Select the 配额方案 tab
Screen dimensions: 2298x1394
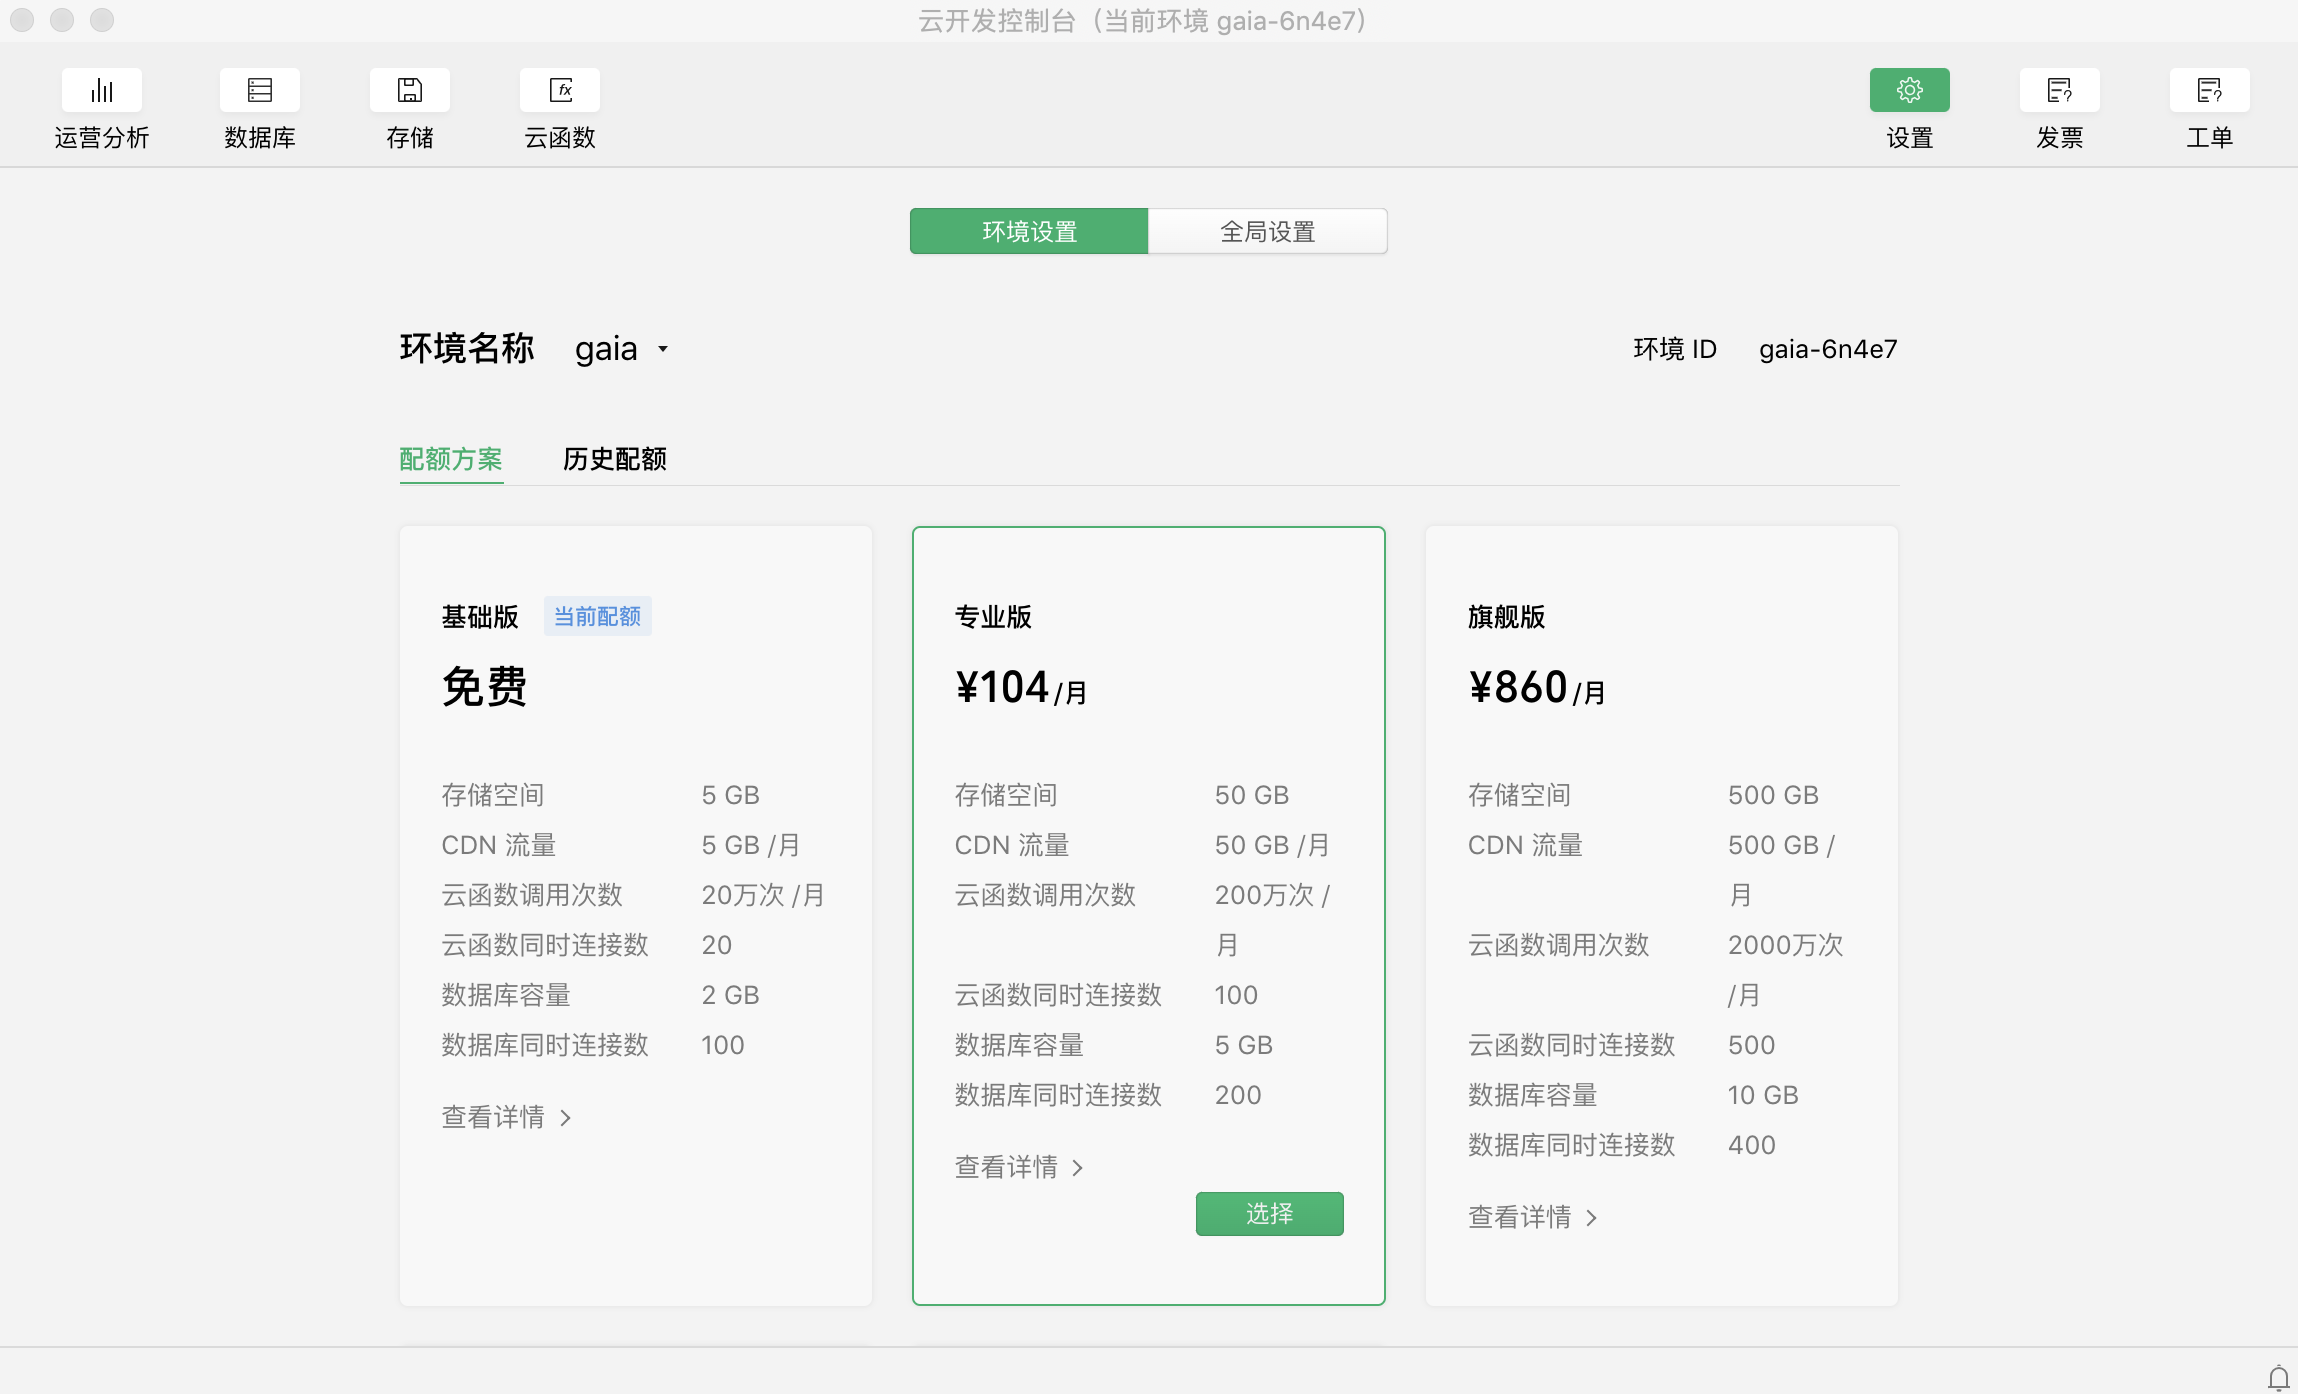point(451,459)
